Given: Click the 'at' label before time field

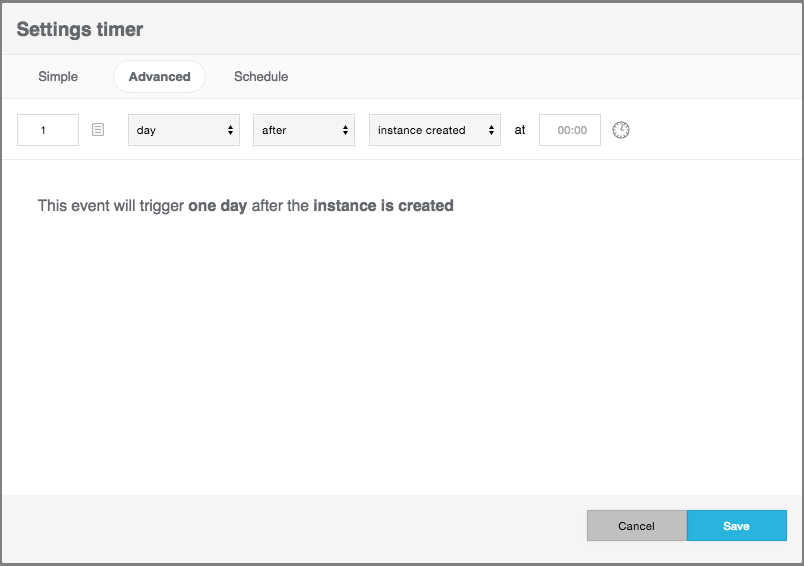Looking at the screenshot, I should (520, 130).
